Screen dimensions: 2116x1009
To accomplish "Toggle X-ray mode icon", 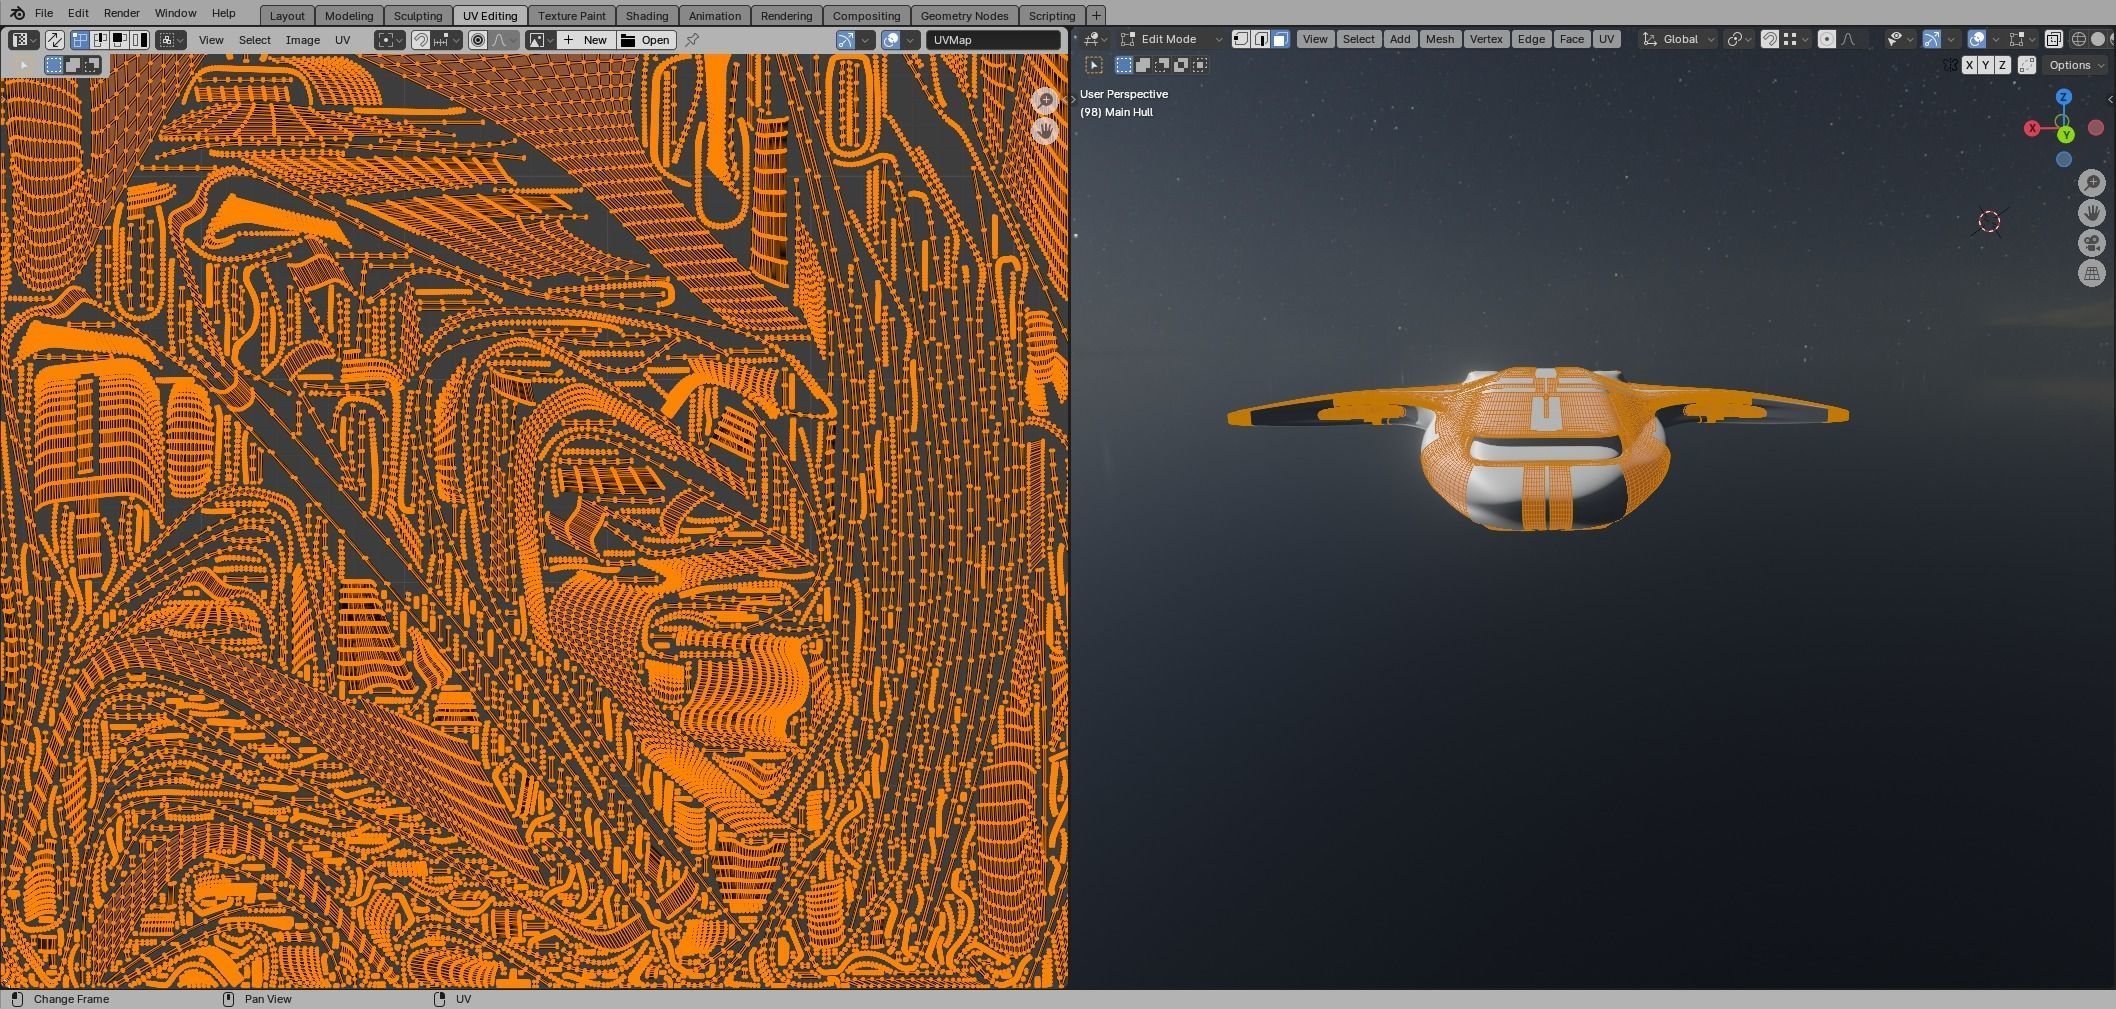I will click(x=2053, y=39).
